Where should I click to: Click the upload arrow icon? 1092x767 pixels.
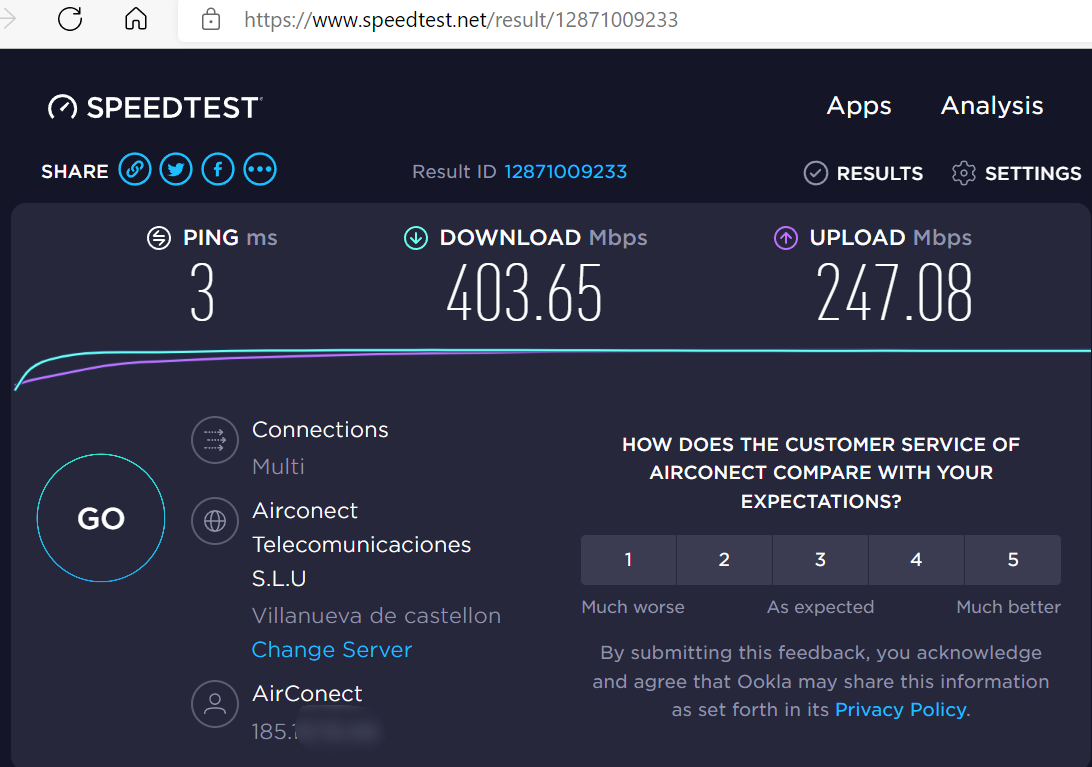(786, 238)
